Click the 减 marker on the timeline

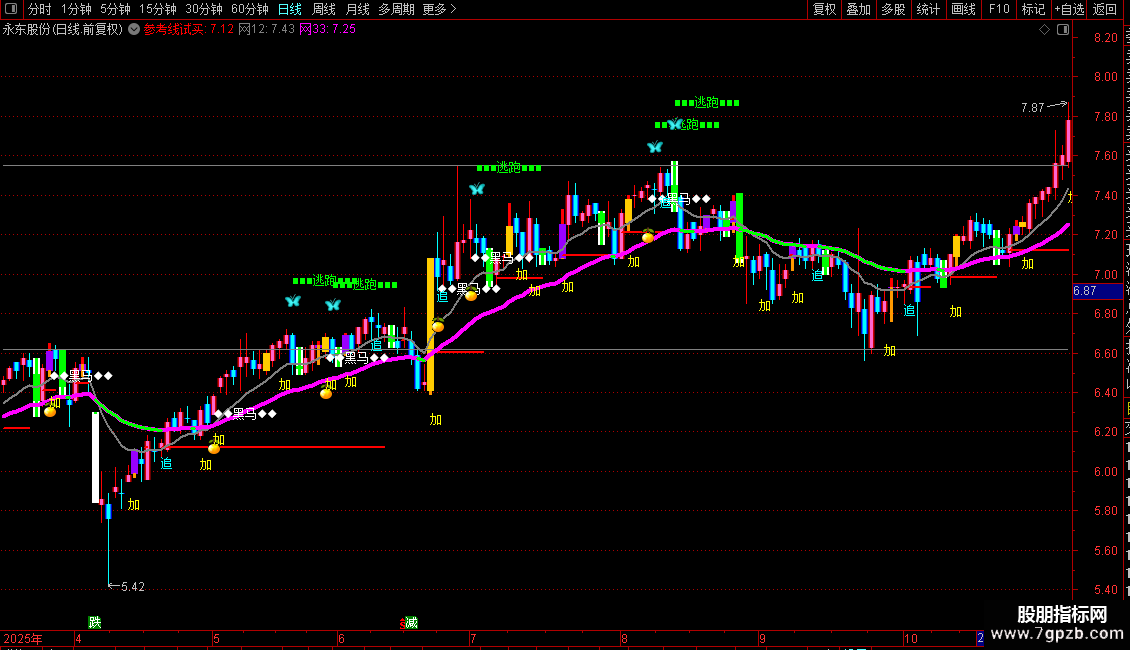click(x=411, y=622)
